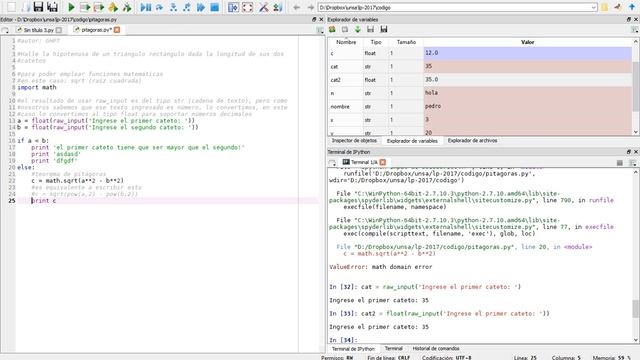Image resolution: width=640 pixels, height=360 pixels.
Task: Switch to Explorador de variables tab
Action: [x=412, y=141]
